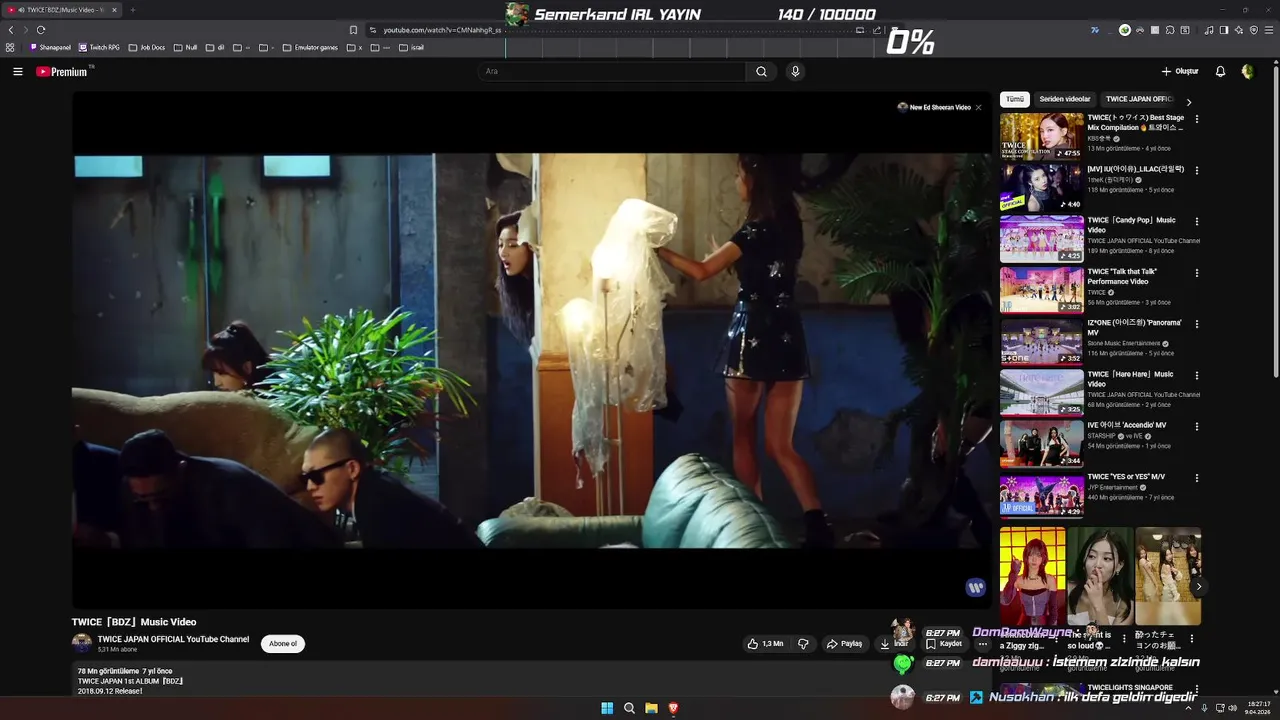
Task: Open options for Candy Pop video
Action: pyautogui.click(x=1196, y=222)
